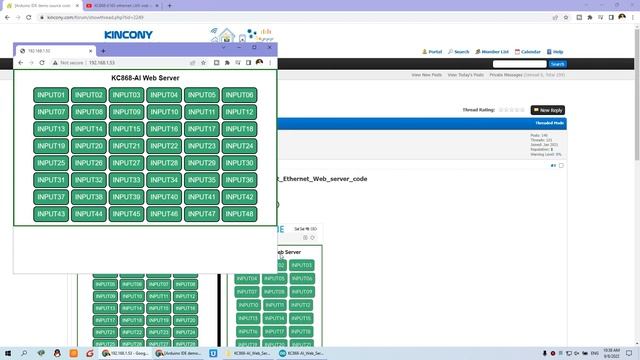
Task: Open background browser Chrome menu
Action: 633,18
